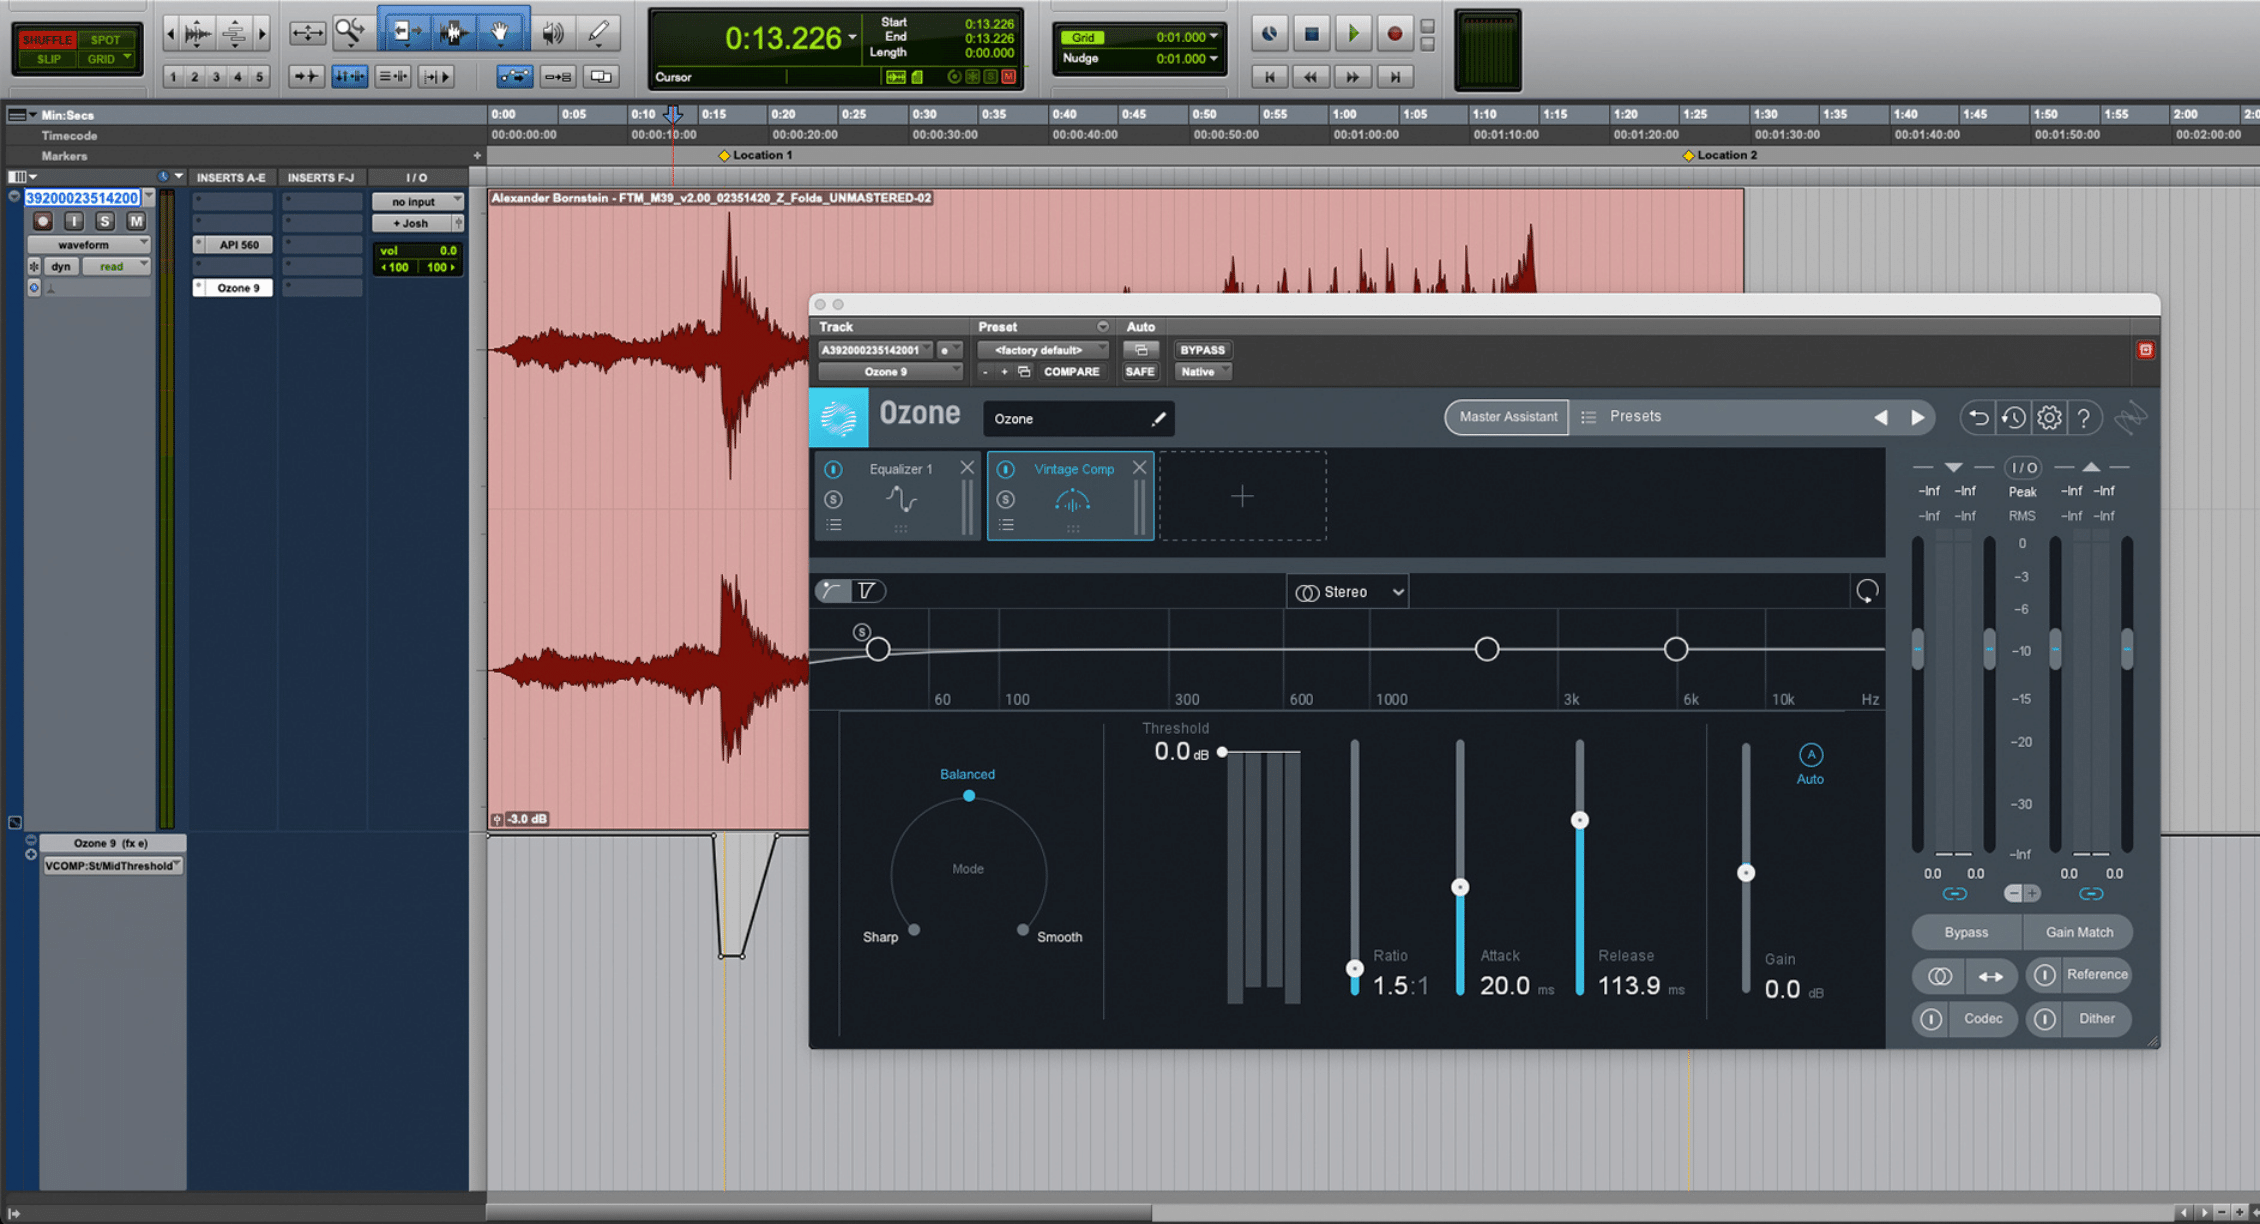
Task: Click previous preset left arrow in Ozone
Action: pyautogui.click(x=1881, y=418)
